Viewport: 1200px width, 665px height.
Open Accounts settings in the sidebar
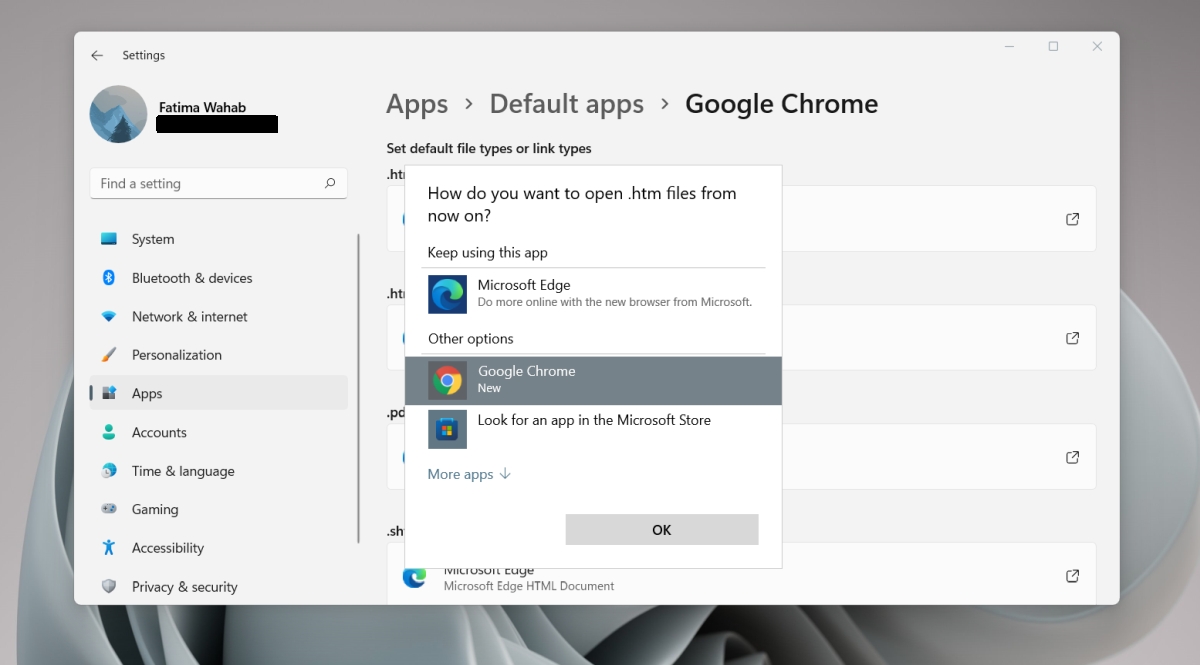coord(161,432)
